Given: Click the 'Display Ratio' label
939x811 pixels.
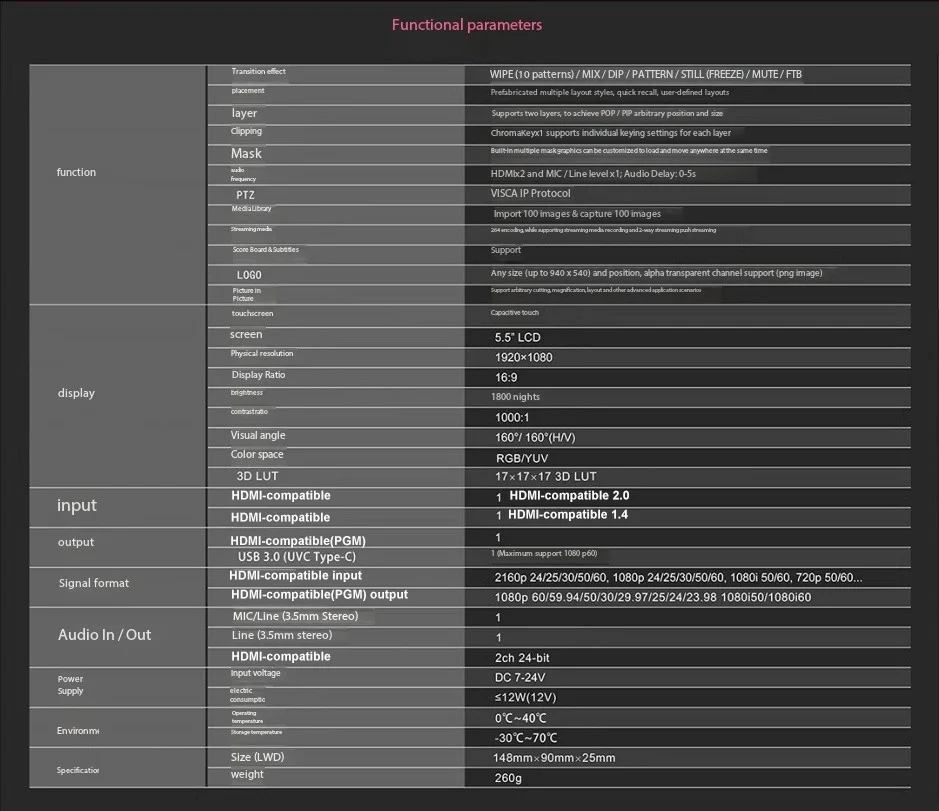Looking at the screenshot, I should [258, 375].
